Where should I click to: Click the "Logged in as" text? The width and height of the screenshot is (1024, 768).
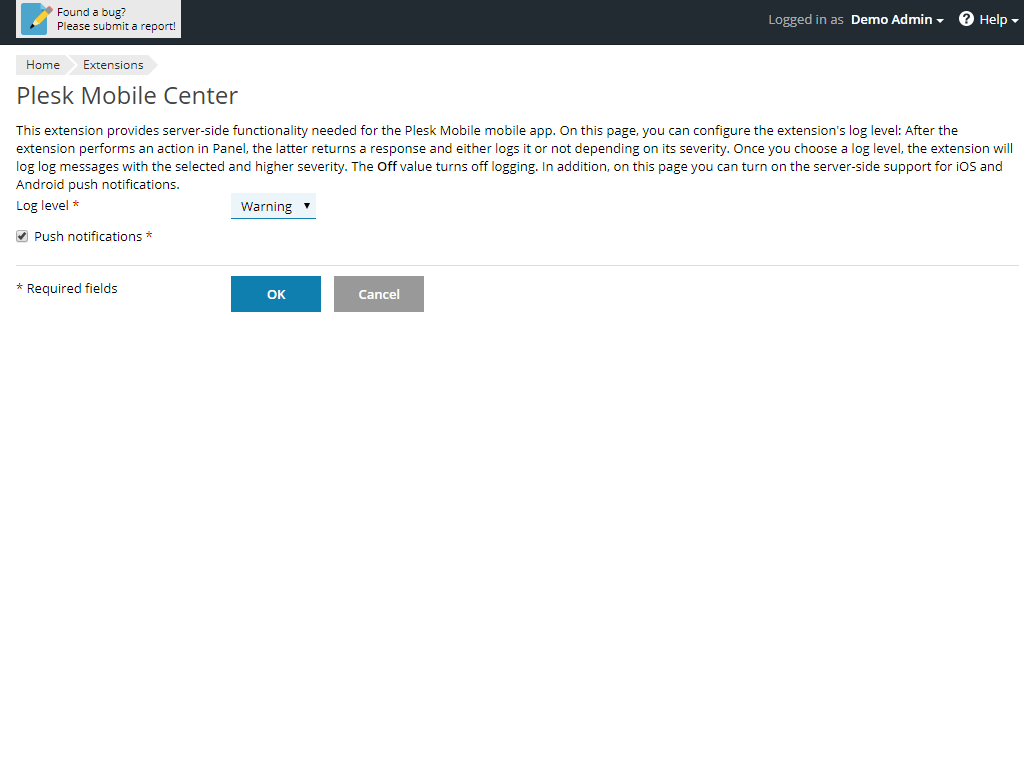(x=805, y=20)
